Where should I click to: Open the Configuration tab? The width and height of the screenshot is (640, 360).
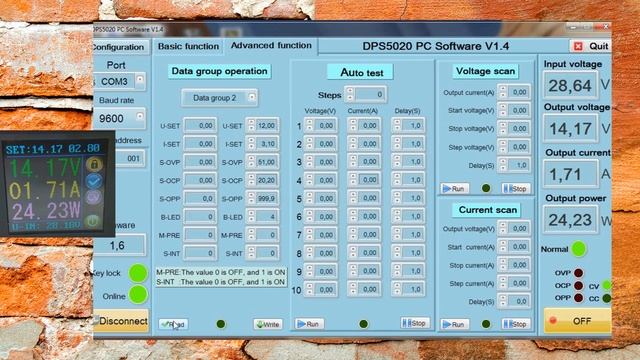point(119,47)
